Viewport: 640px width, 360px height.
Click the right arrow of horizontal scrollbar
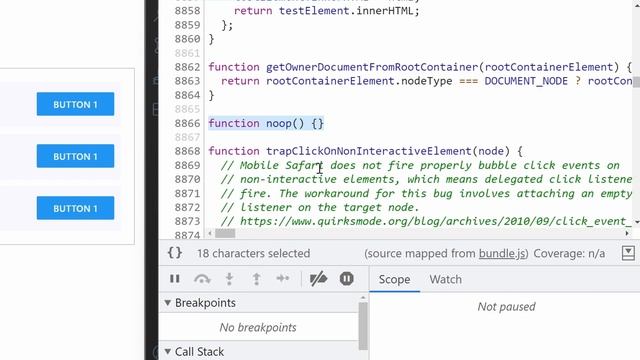point(627,233)
